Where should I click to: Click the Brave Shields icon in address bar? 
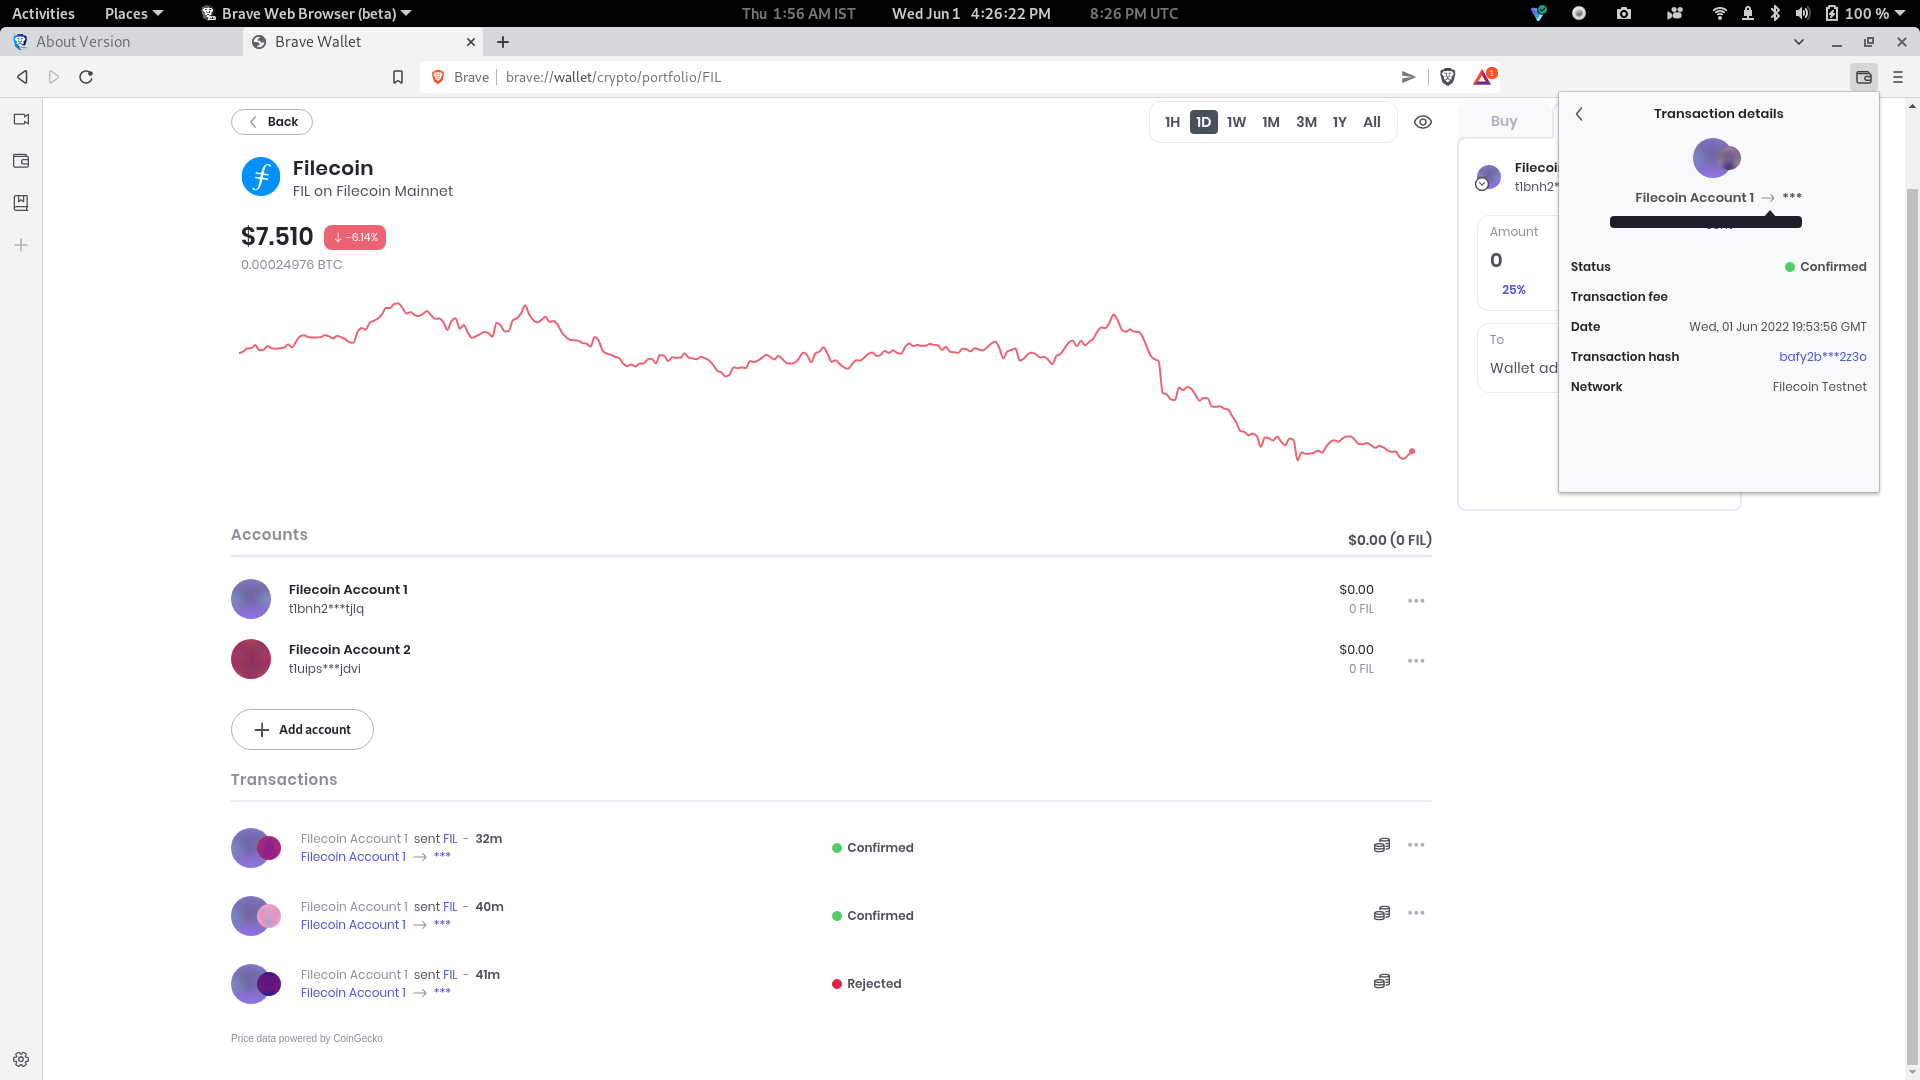[x=1448, y=77]
